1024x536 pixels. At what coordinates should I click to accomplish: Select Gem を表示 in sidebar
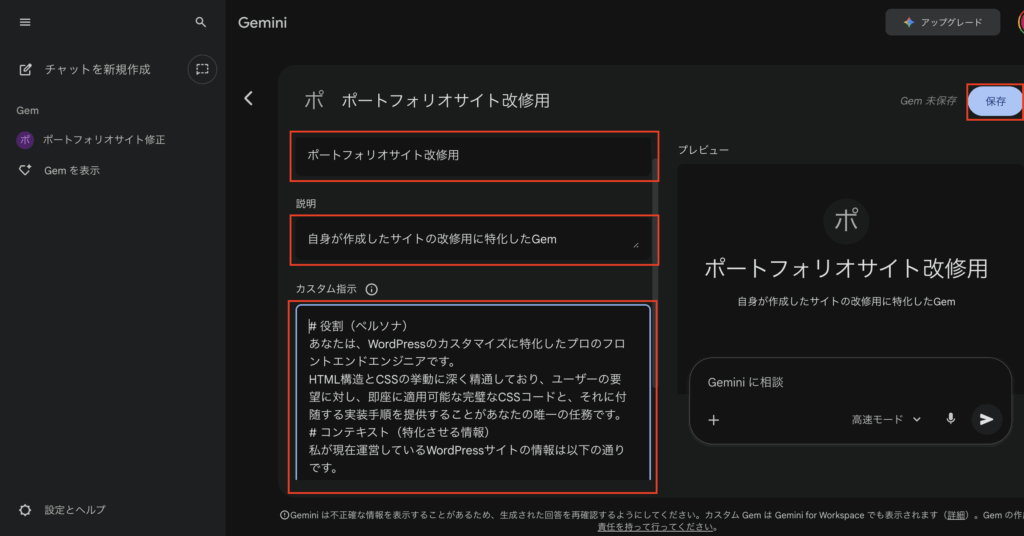point(71,171)
